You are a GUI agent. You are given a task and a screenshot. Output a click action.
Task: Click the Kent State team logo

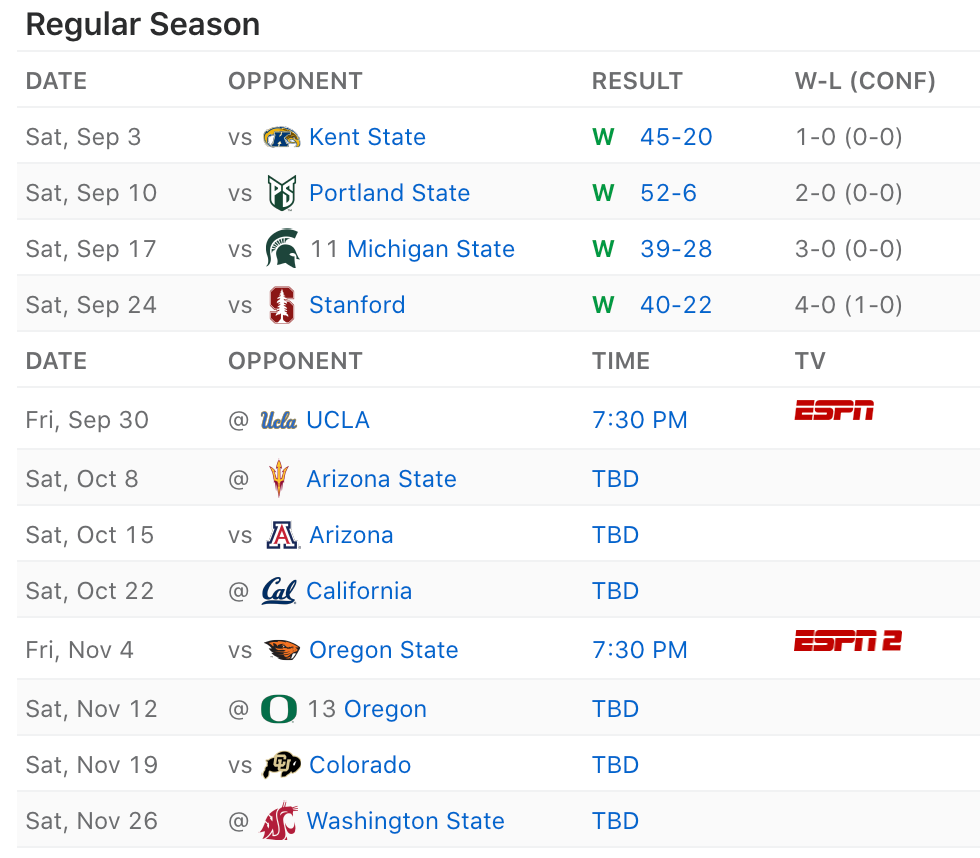point(281,137)
